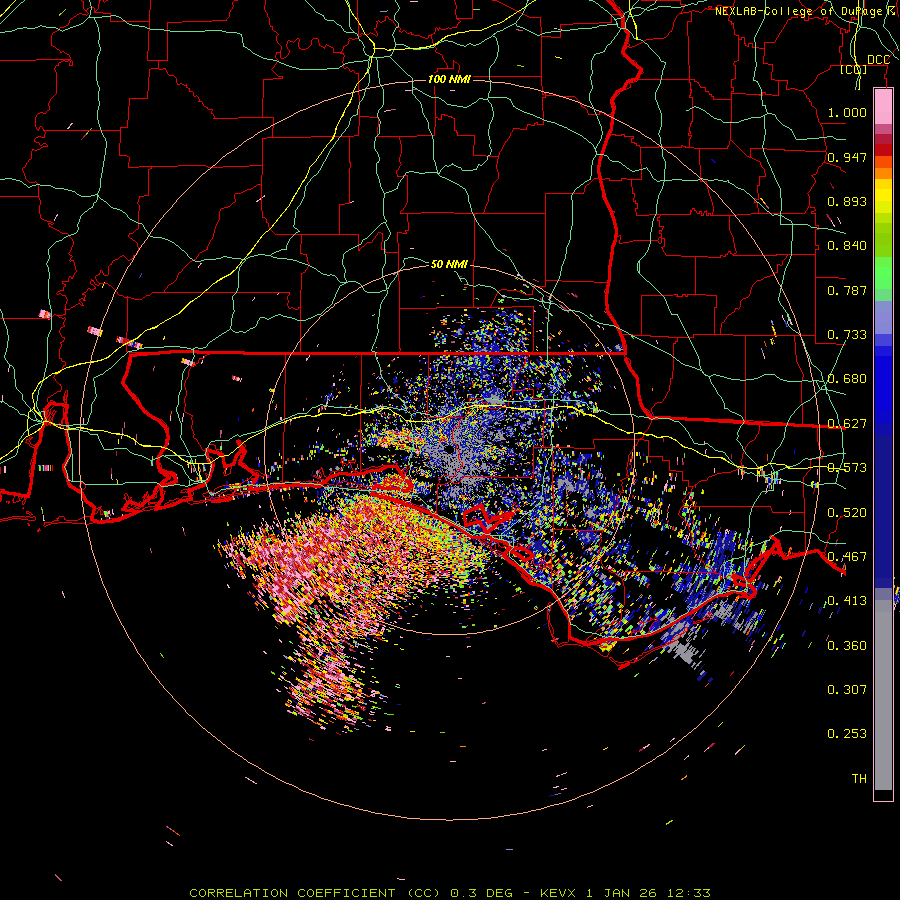Image resolution: width=900 pixels, height=900 pixels.
Task: Select the 0.253 scale value
Action: click(847, 734)
